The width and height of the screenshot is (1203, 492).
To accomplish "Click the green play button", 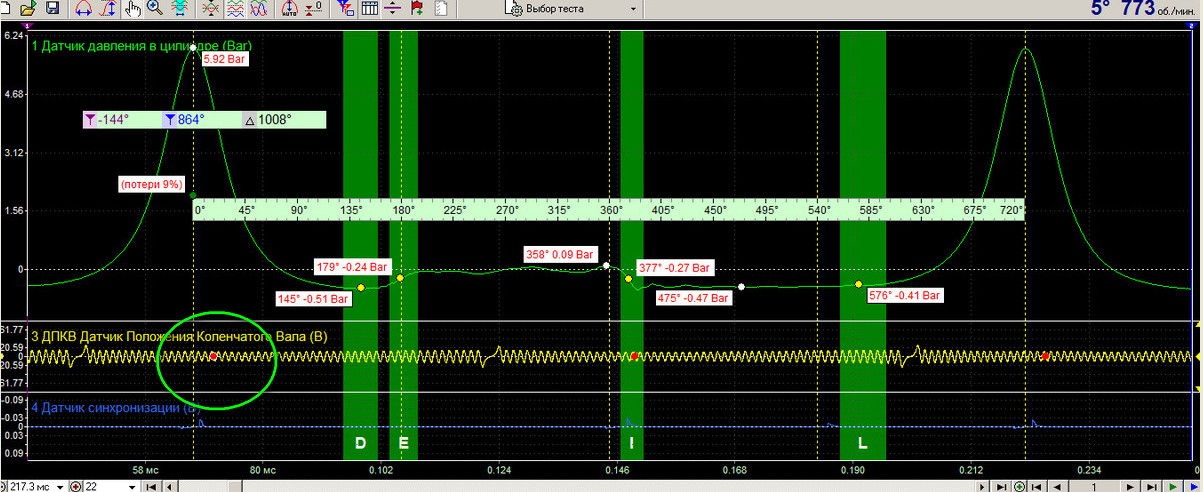I will 1172,485.
